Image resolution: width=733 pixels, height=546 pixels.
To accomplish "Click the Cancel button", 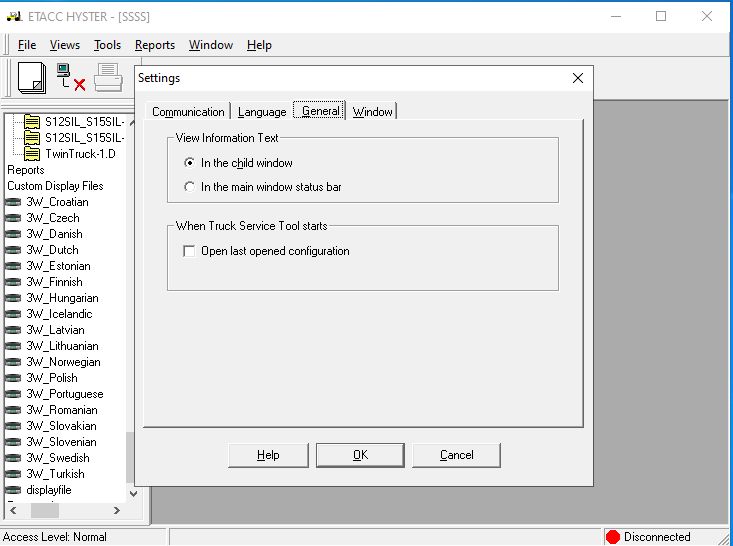I will click(x=457, y=455).
